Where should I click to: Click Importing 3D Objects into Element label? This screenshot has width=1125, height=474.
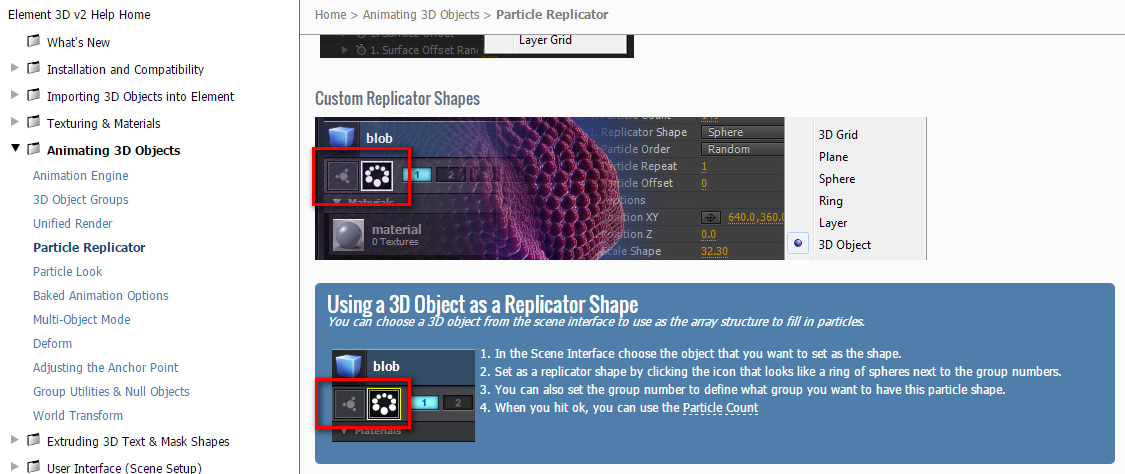[x=141, y=96]
